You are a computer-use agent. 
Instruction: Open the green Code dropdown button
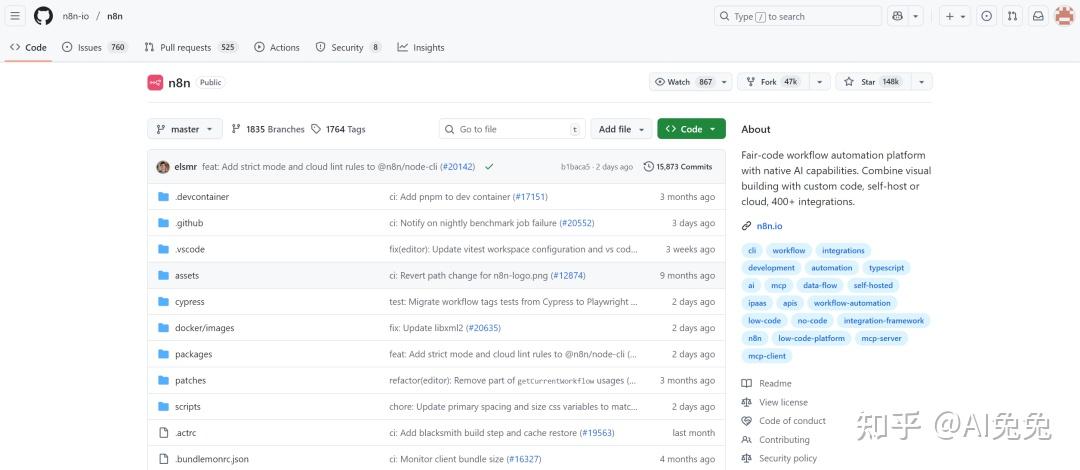691,129
